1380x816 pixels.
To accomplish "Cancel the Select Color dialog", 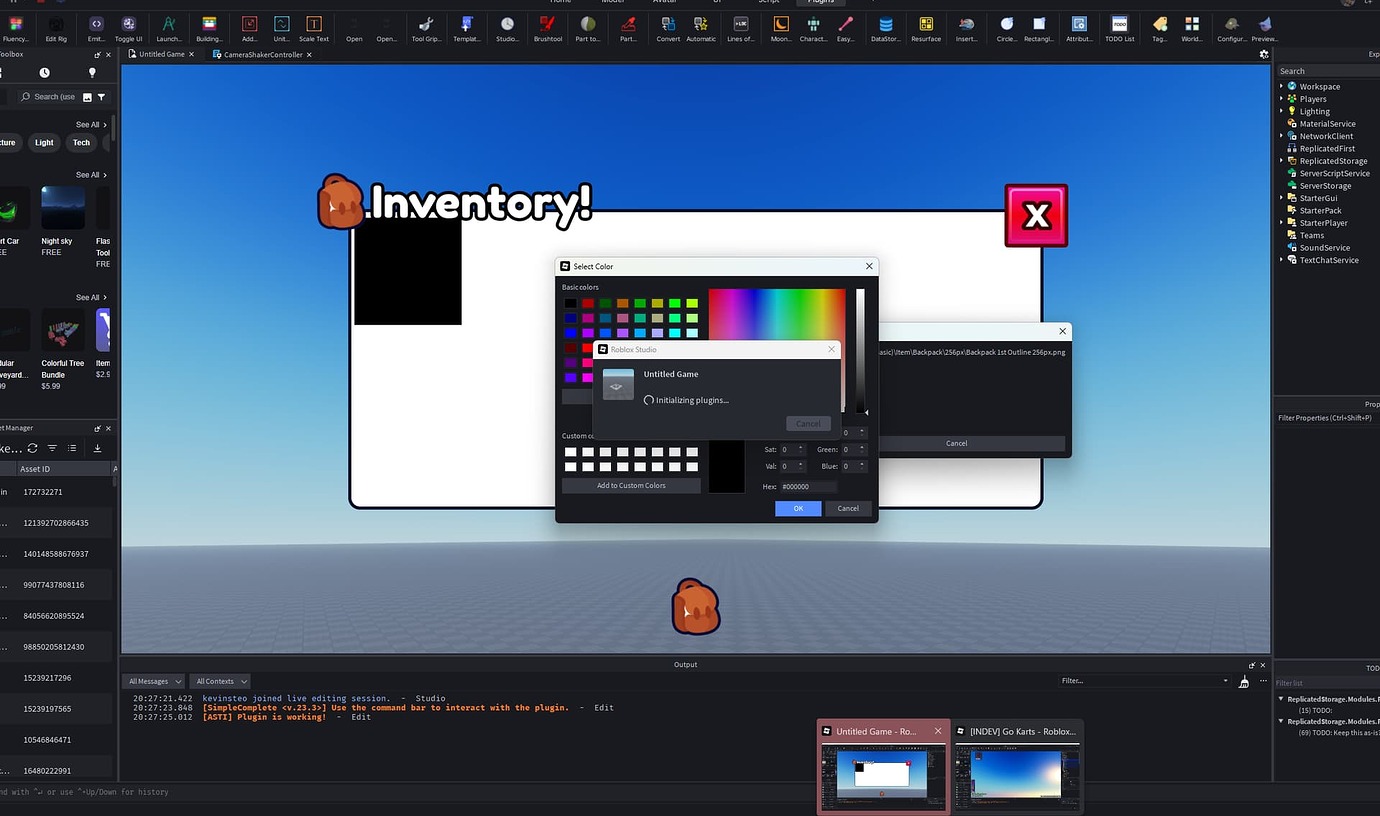I will [848, 508].
